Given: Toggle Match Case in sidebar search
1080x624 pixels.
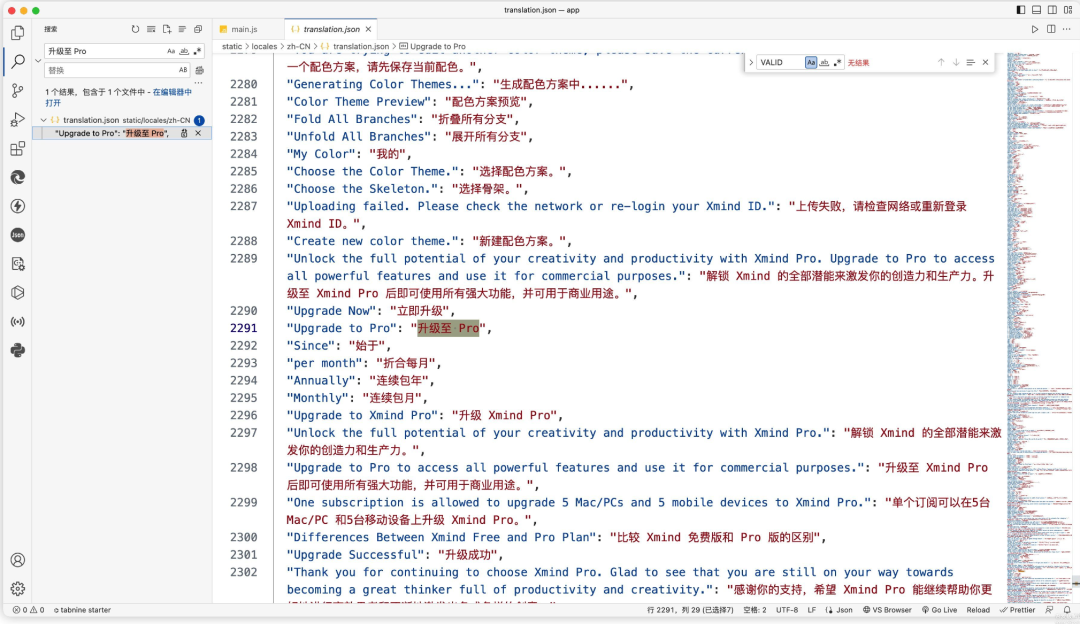Looking at the screenshot, I should [171, 51].
